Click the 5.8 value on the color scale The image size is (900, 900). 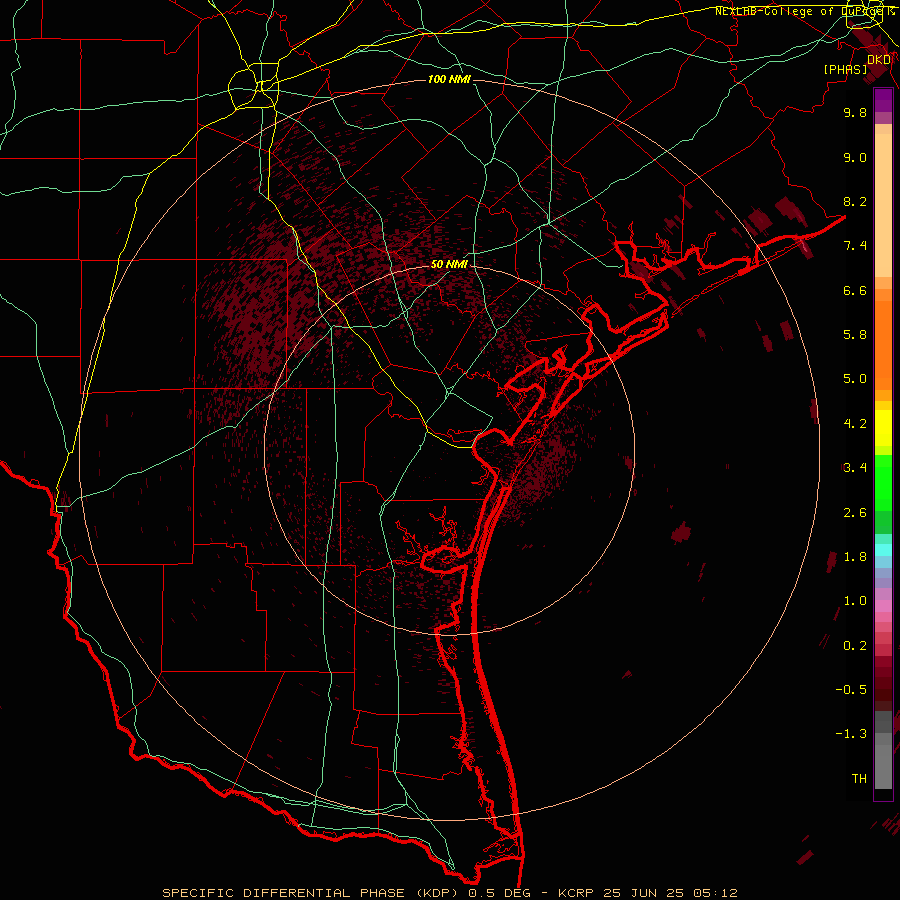click(855, 335)
